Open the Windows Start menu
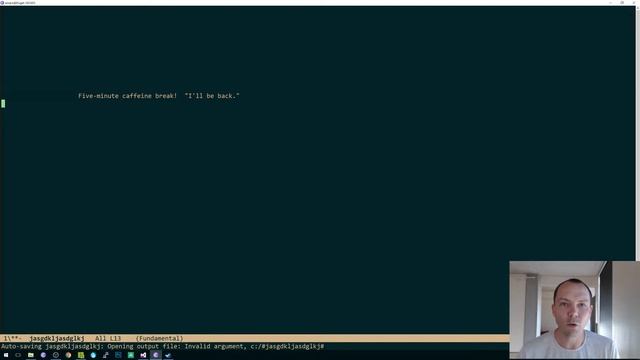Image resolution: width=640 pixels, height=360 pixels. click(6, 355)
